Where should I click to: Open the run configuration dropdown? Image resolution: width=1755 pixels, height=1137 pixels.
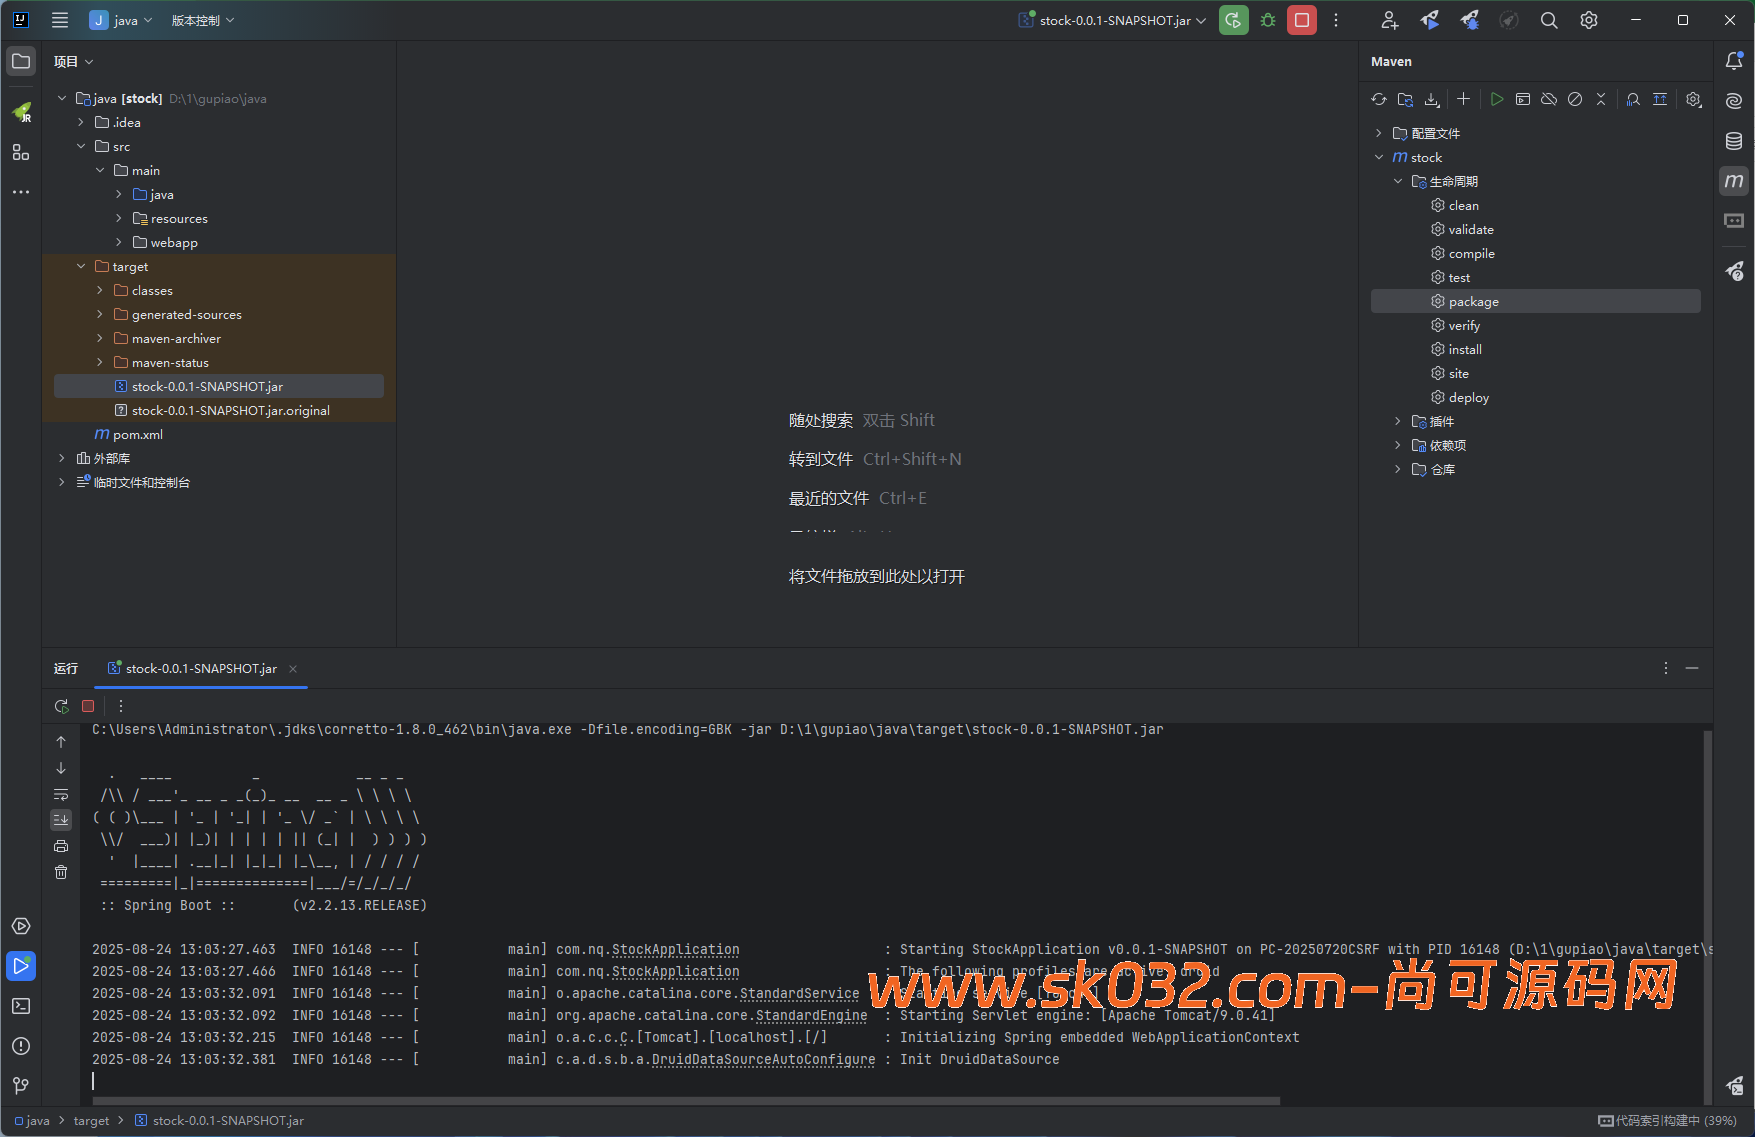(1112, 20)
